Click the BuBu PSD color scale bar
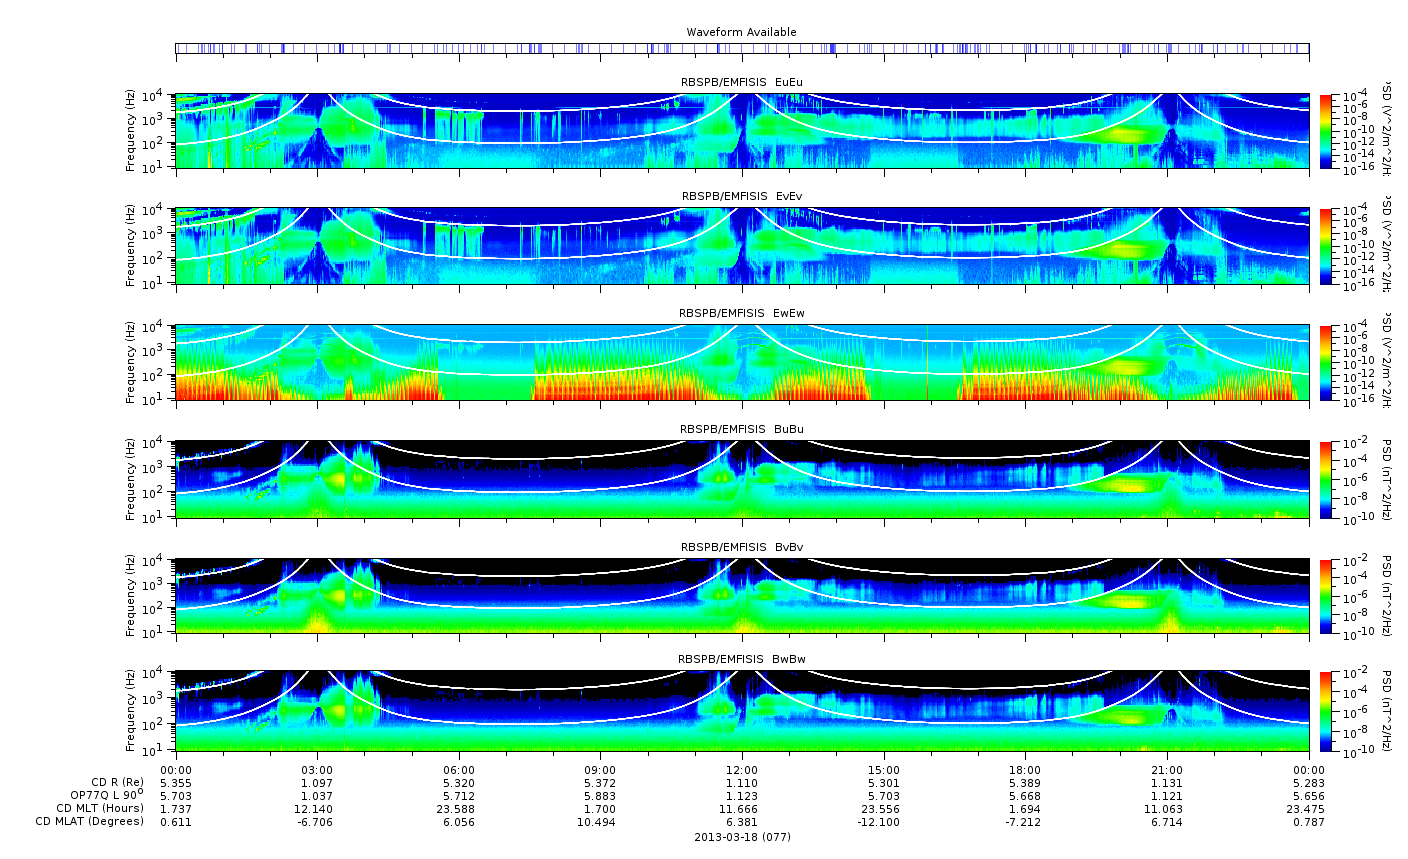 click(1326, 479)
